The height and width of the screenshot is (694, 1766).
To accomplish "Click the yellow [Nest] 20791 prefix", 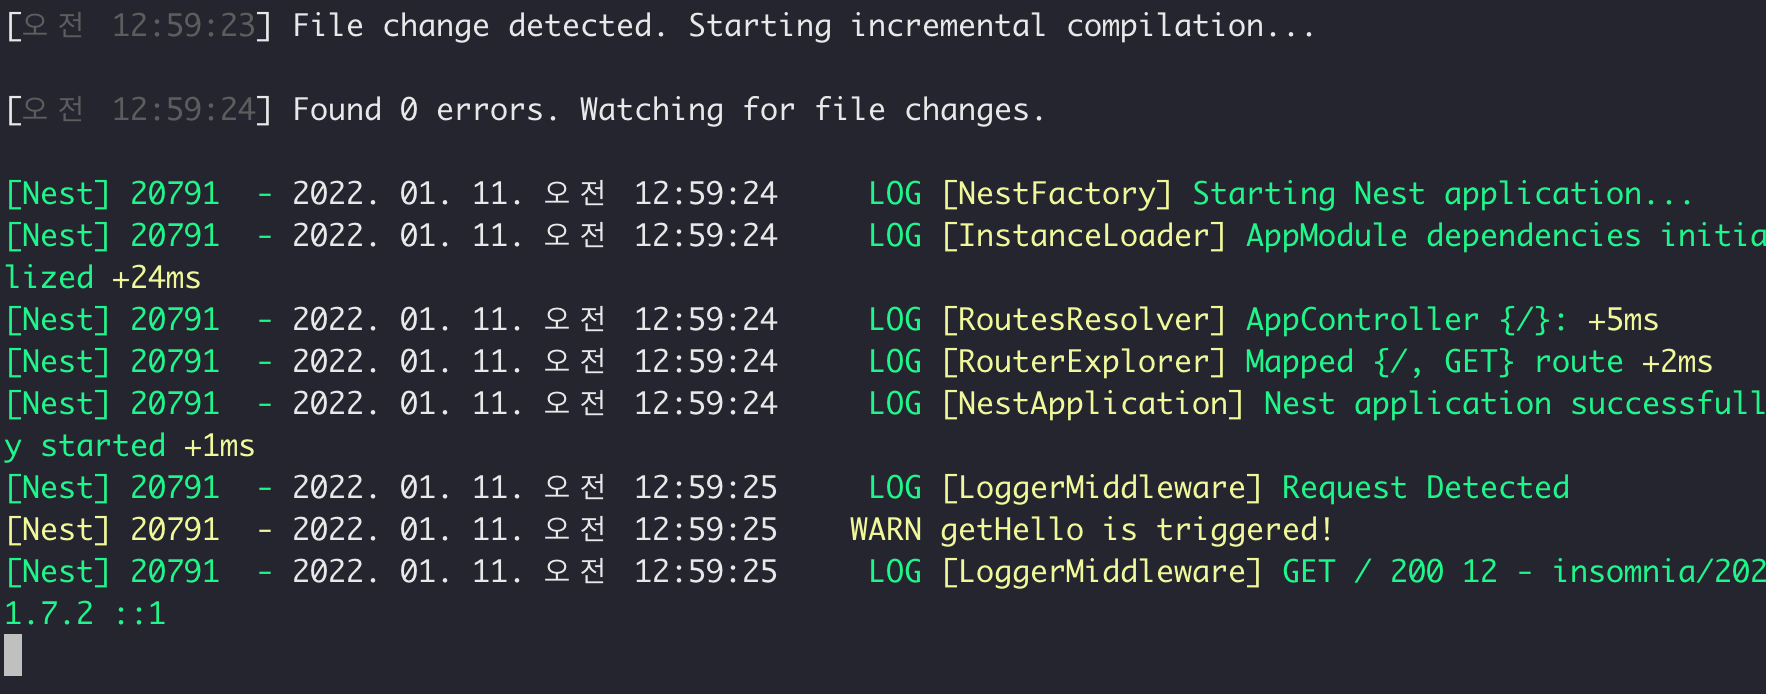I will (112, 530).
